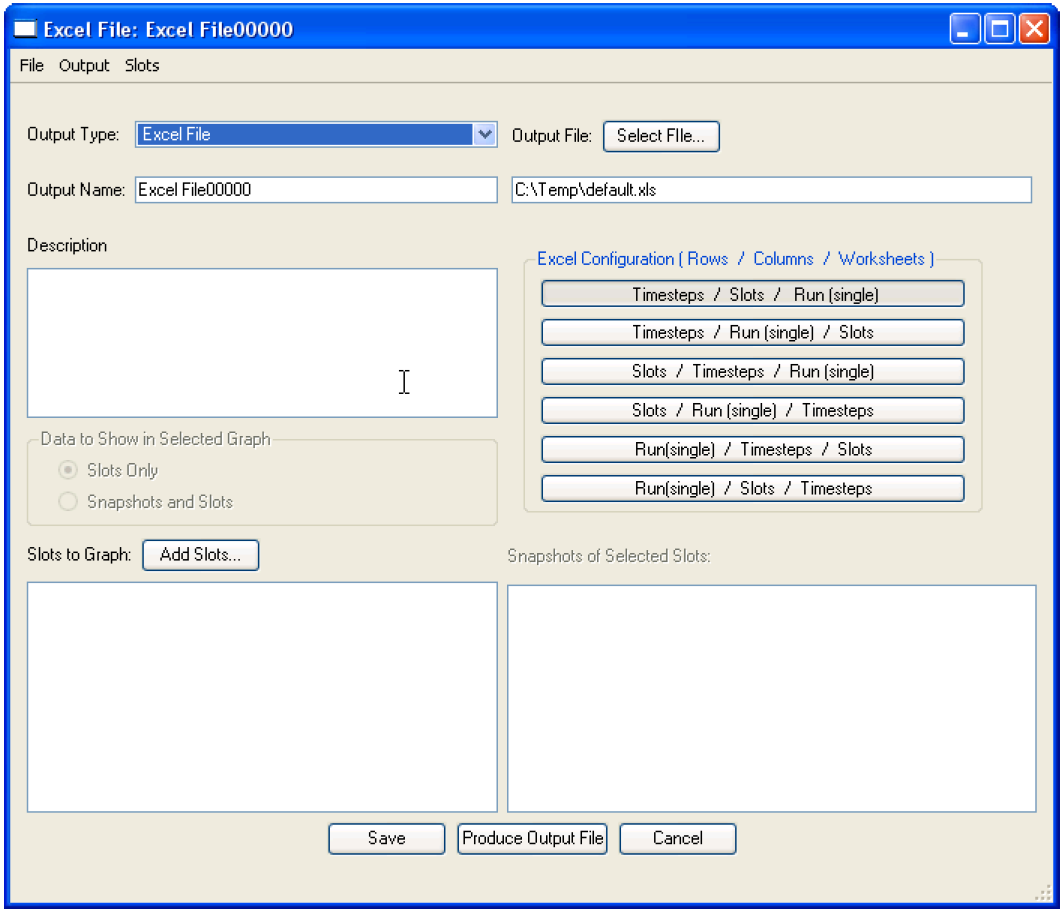Select the Slots Only radio button
The width and height of the screenshot is (1063, 913).
(69, 471)
